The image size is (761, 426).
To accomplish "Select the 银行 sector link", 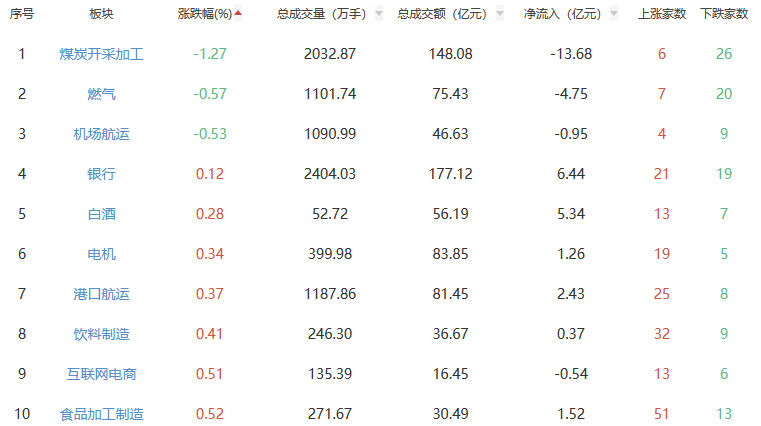I will (101, 174).
